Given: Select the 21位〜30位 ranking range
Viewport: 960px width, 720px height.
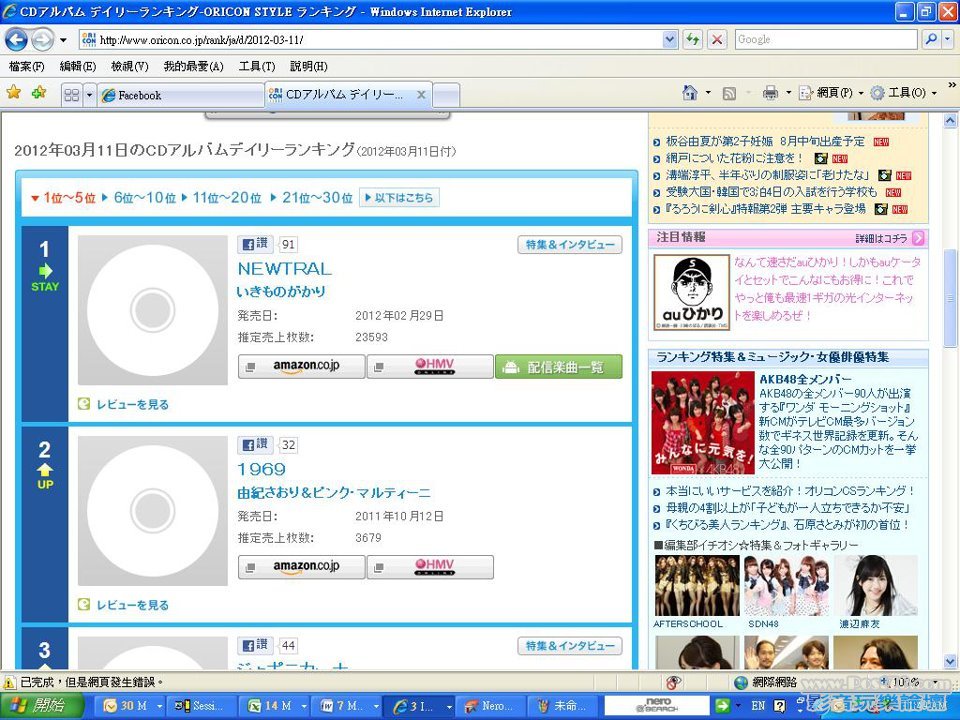Looking at the screenshot, I should [317, 198].
